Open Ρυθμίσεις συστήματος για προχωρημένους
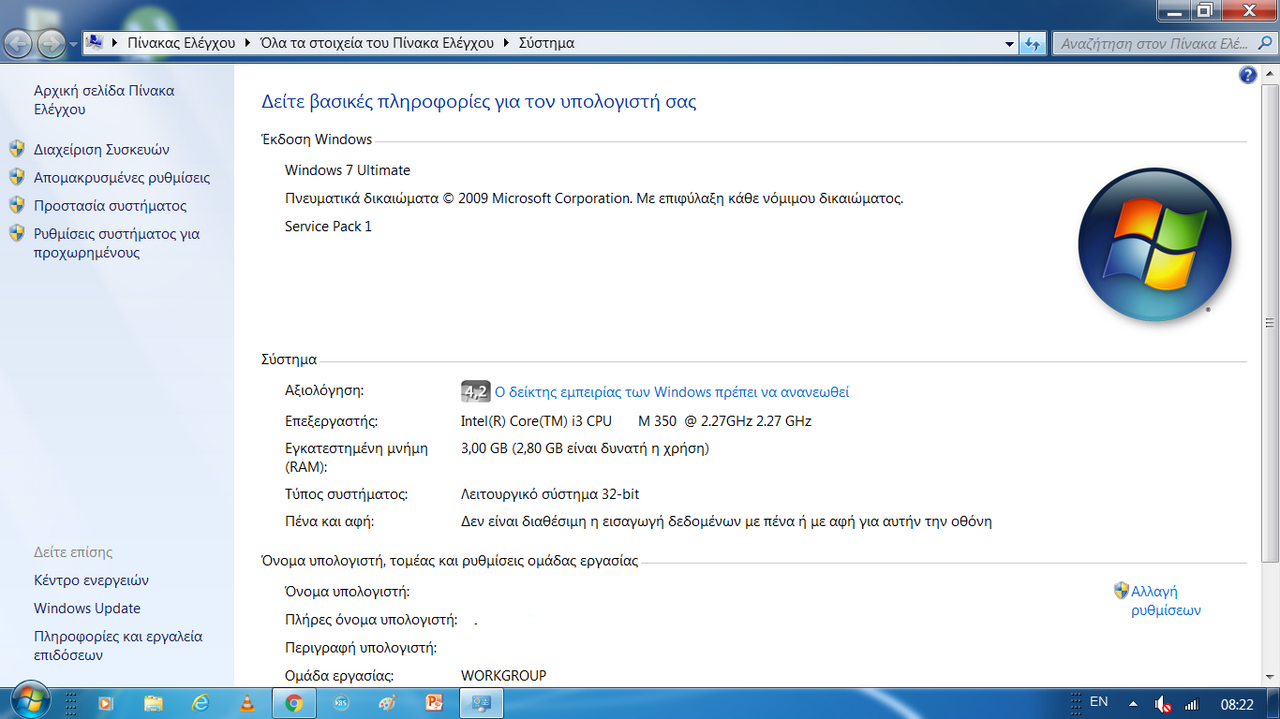The image size is (1280, 719). click(117, 243)
